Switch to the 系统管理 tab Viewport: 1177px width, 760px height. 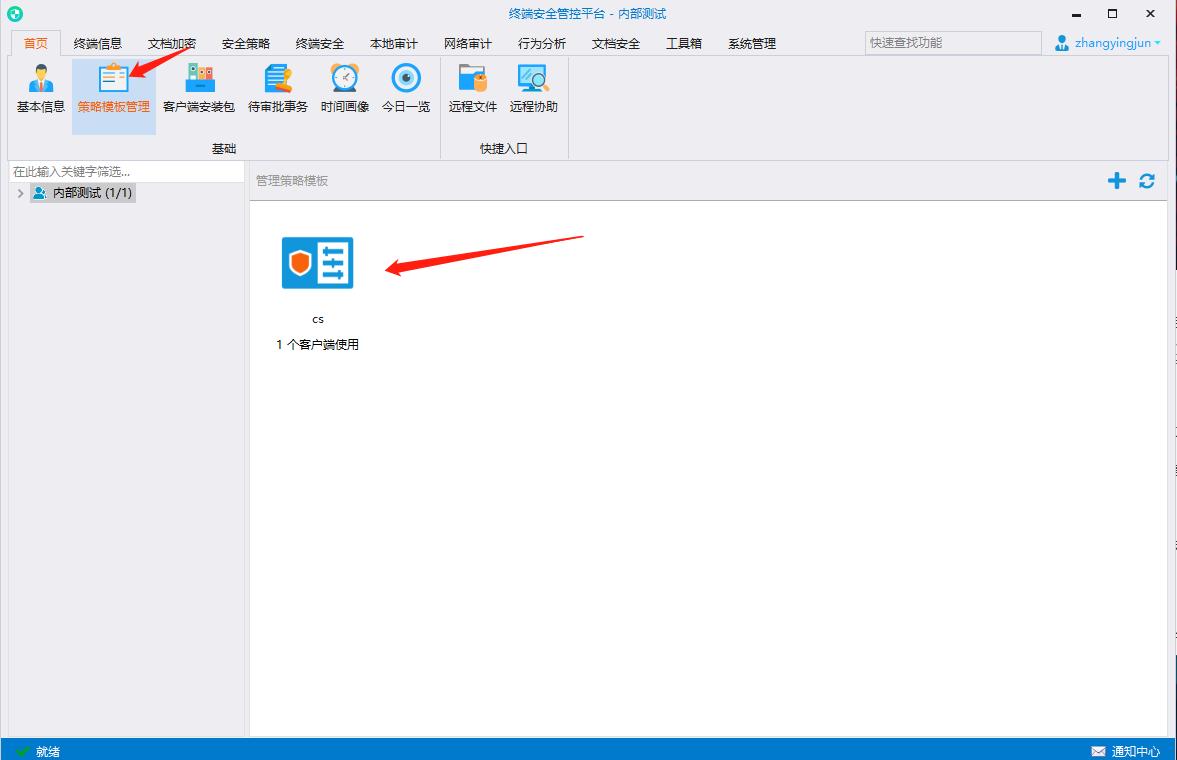pos(750,43)
